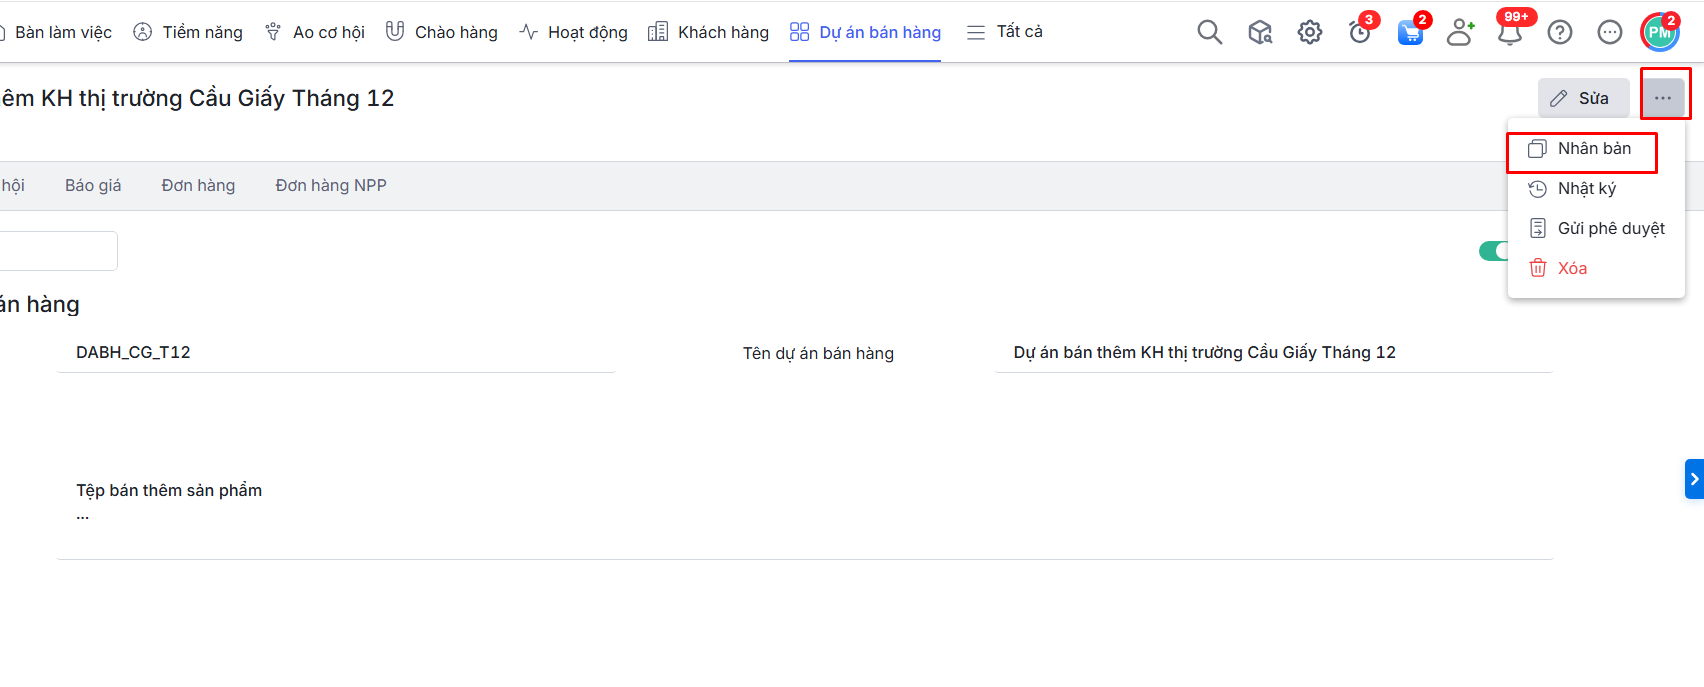Switch to the Đơn hàng NPP tab
The image size is (1704, 687).
click(x=331, y=185)
